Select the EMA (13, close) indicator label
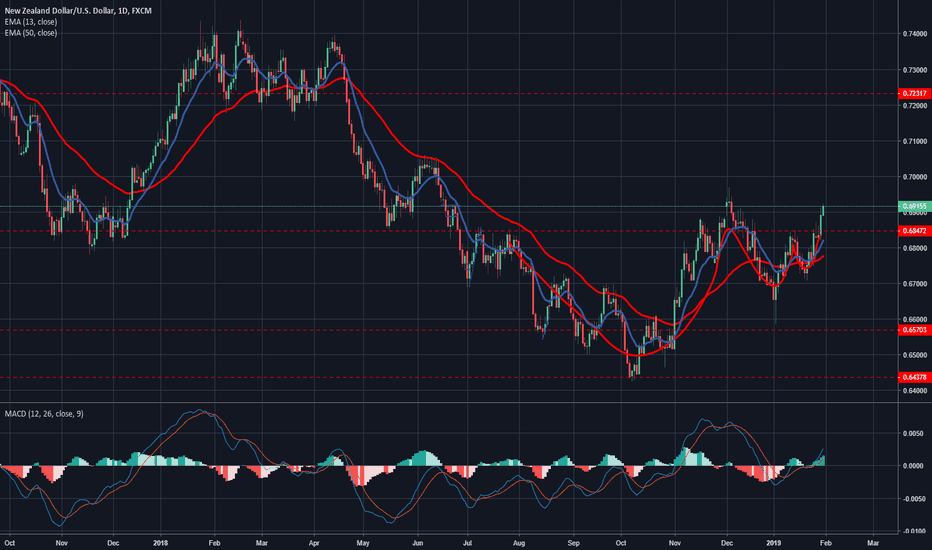Image resolution: width=932 pixels, height=550 pixels. 31,22
